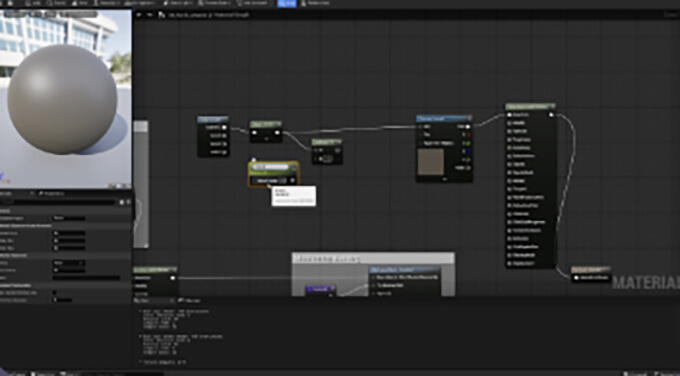Image resolution: width=680 pixels, height=376 pixels.
Task: Switch to the Parameters tab
Action: coord(51,193)
